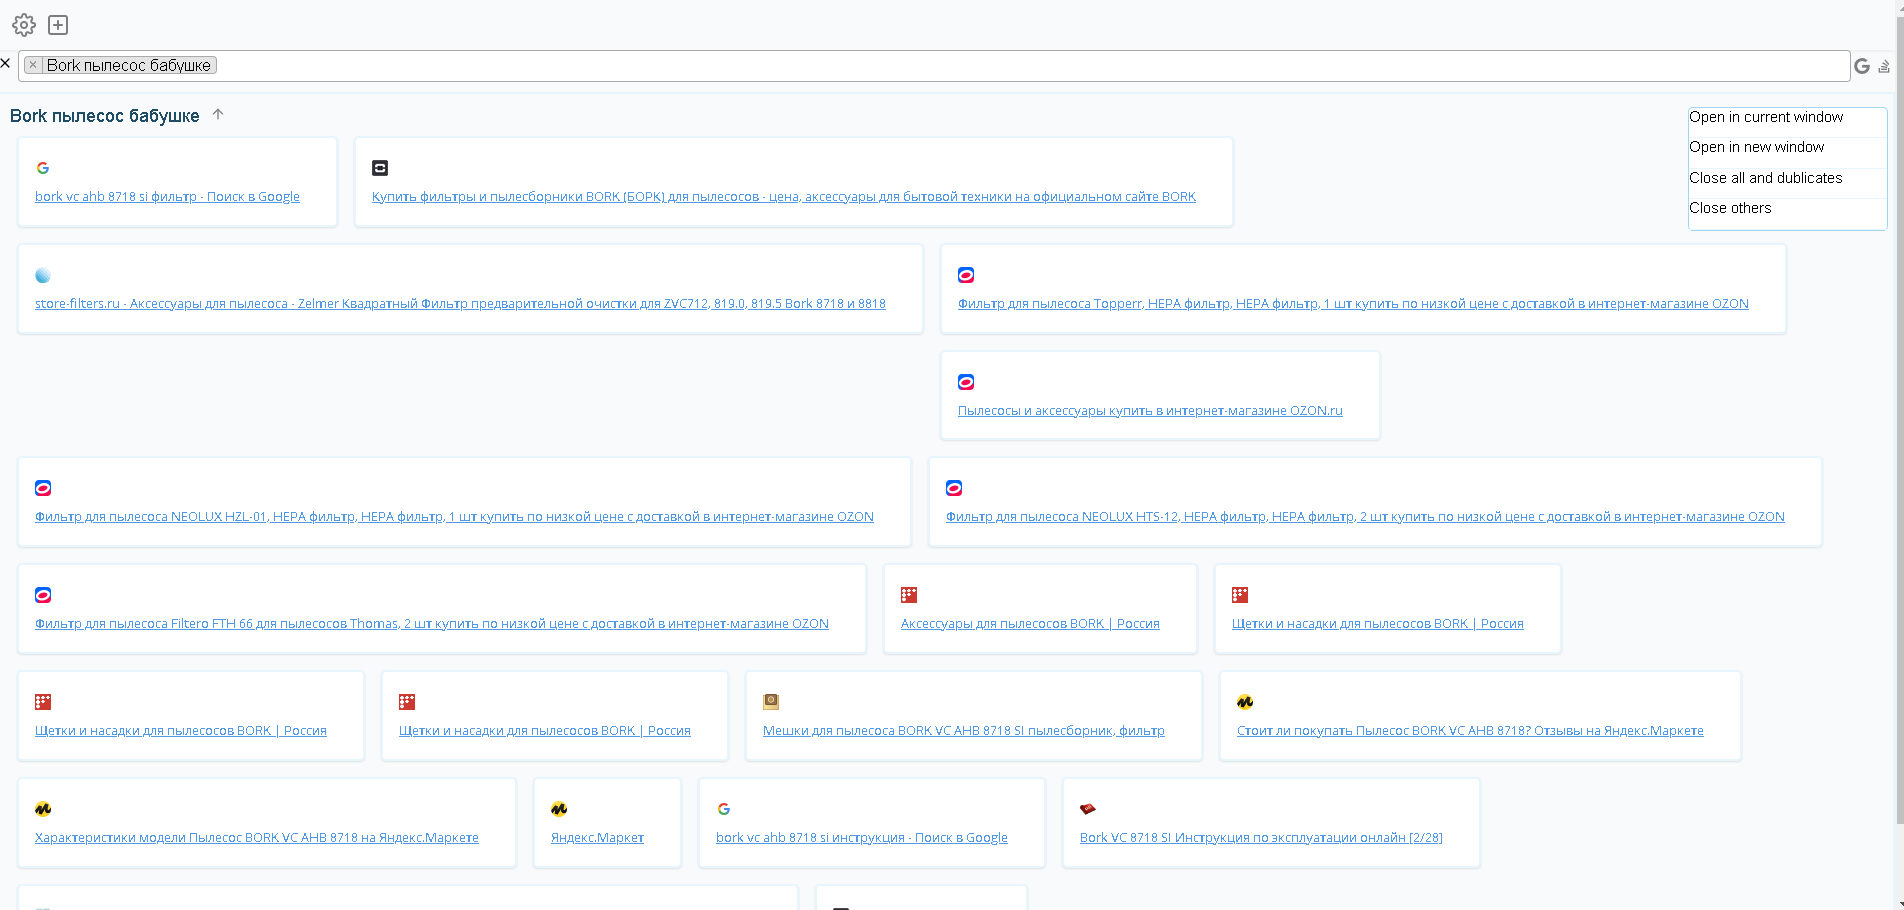1904x910 pixels.
Task: Click favicon on the 'Яндекс.Маркет' card
Action: pos(559,809)
